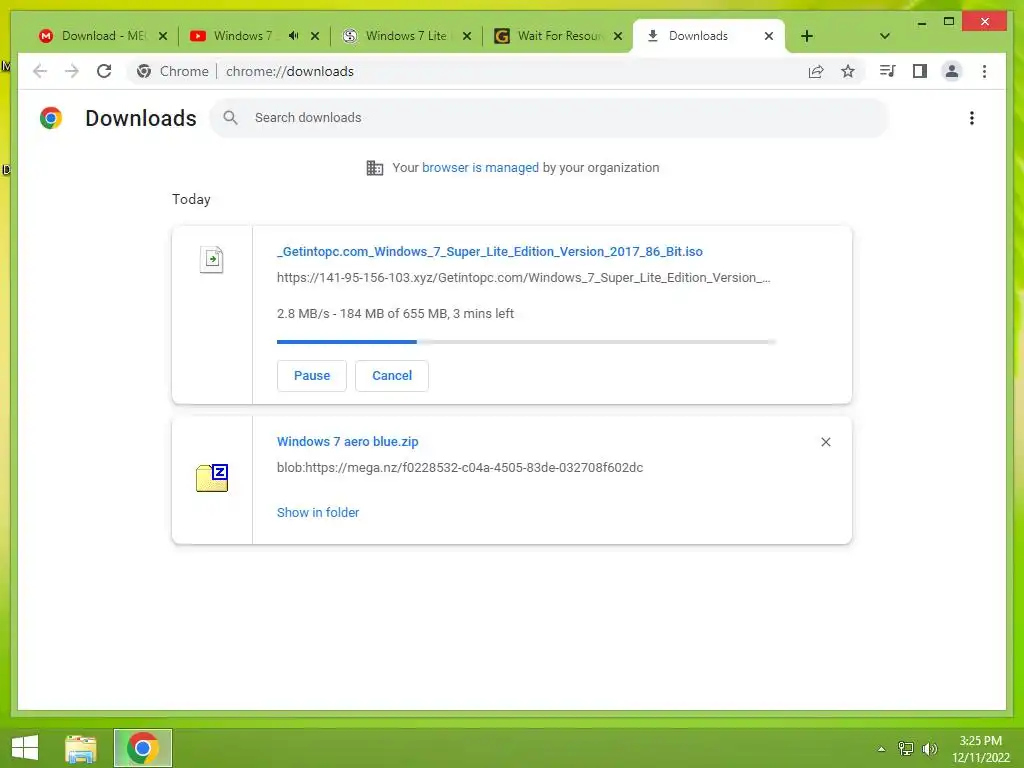The image size is (1024, 768).
Task: Click the forward navigation arrow
Action: (x=72, y=71)
